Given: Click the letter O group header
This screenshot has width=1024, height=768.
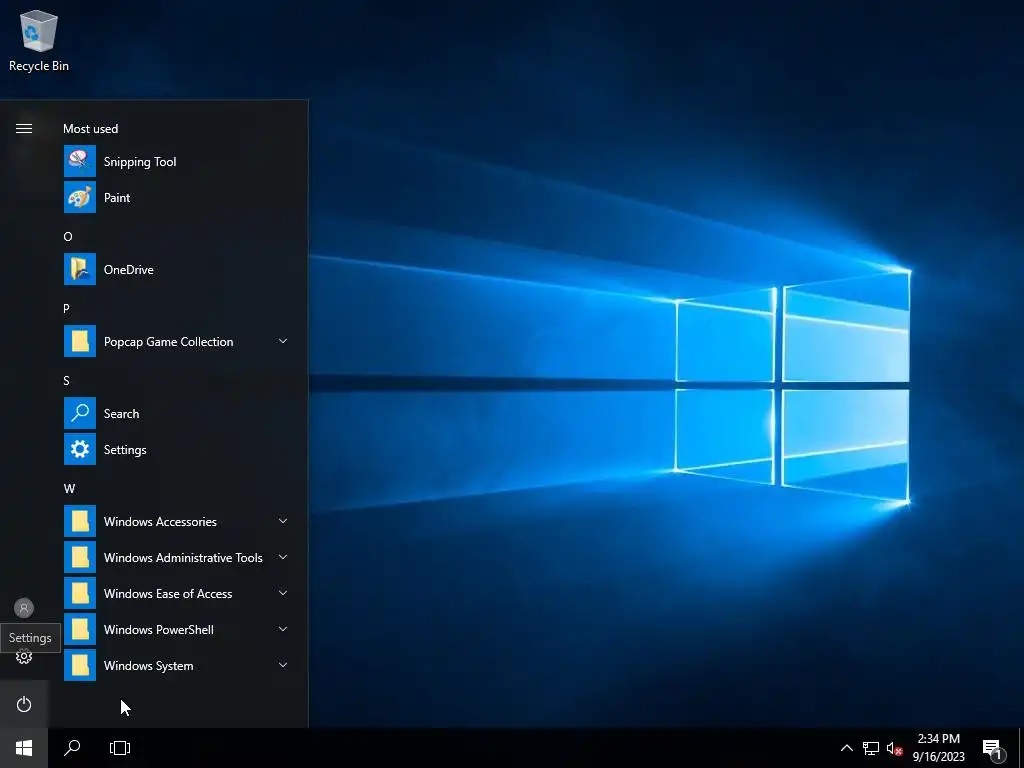Looking at the screenshot, I should tap(68, 236).
